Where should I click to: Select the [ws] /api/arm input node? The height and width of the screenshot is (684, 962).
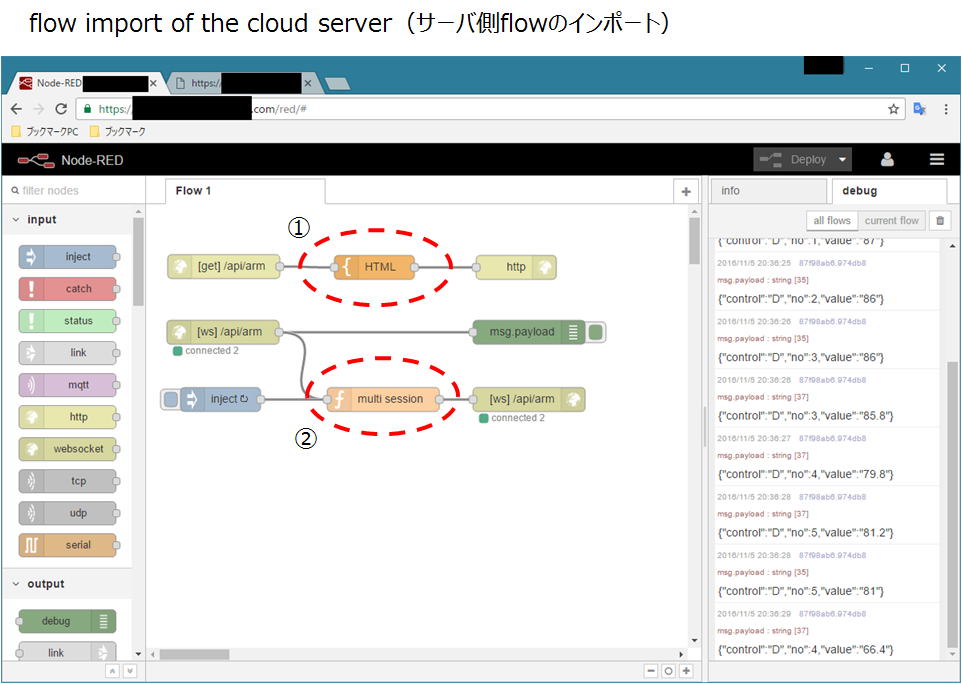point(223,332)
